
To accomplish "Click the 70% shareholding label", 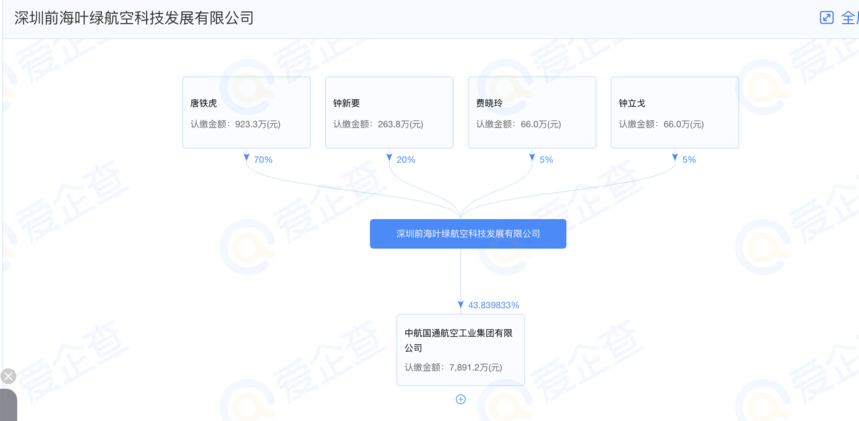I will [x=263, y=160].
